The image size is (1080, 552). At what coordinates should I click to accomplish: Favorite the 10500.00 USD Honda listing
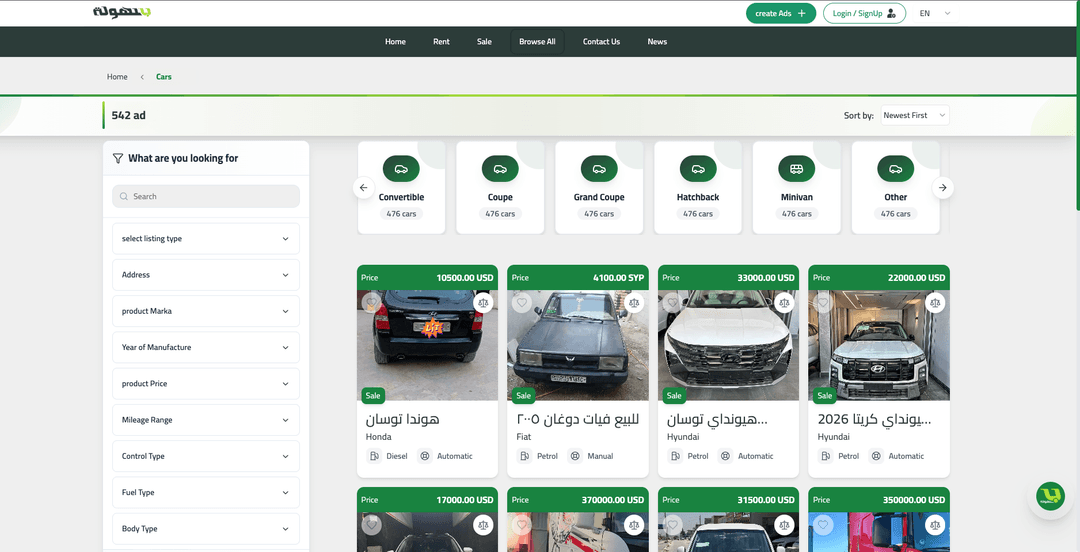point(371,302)
